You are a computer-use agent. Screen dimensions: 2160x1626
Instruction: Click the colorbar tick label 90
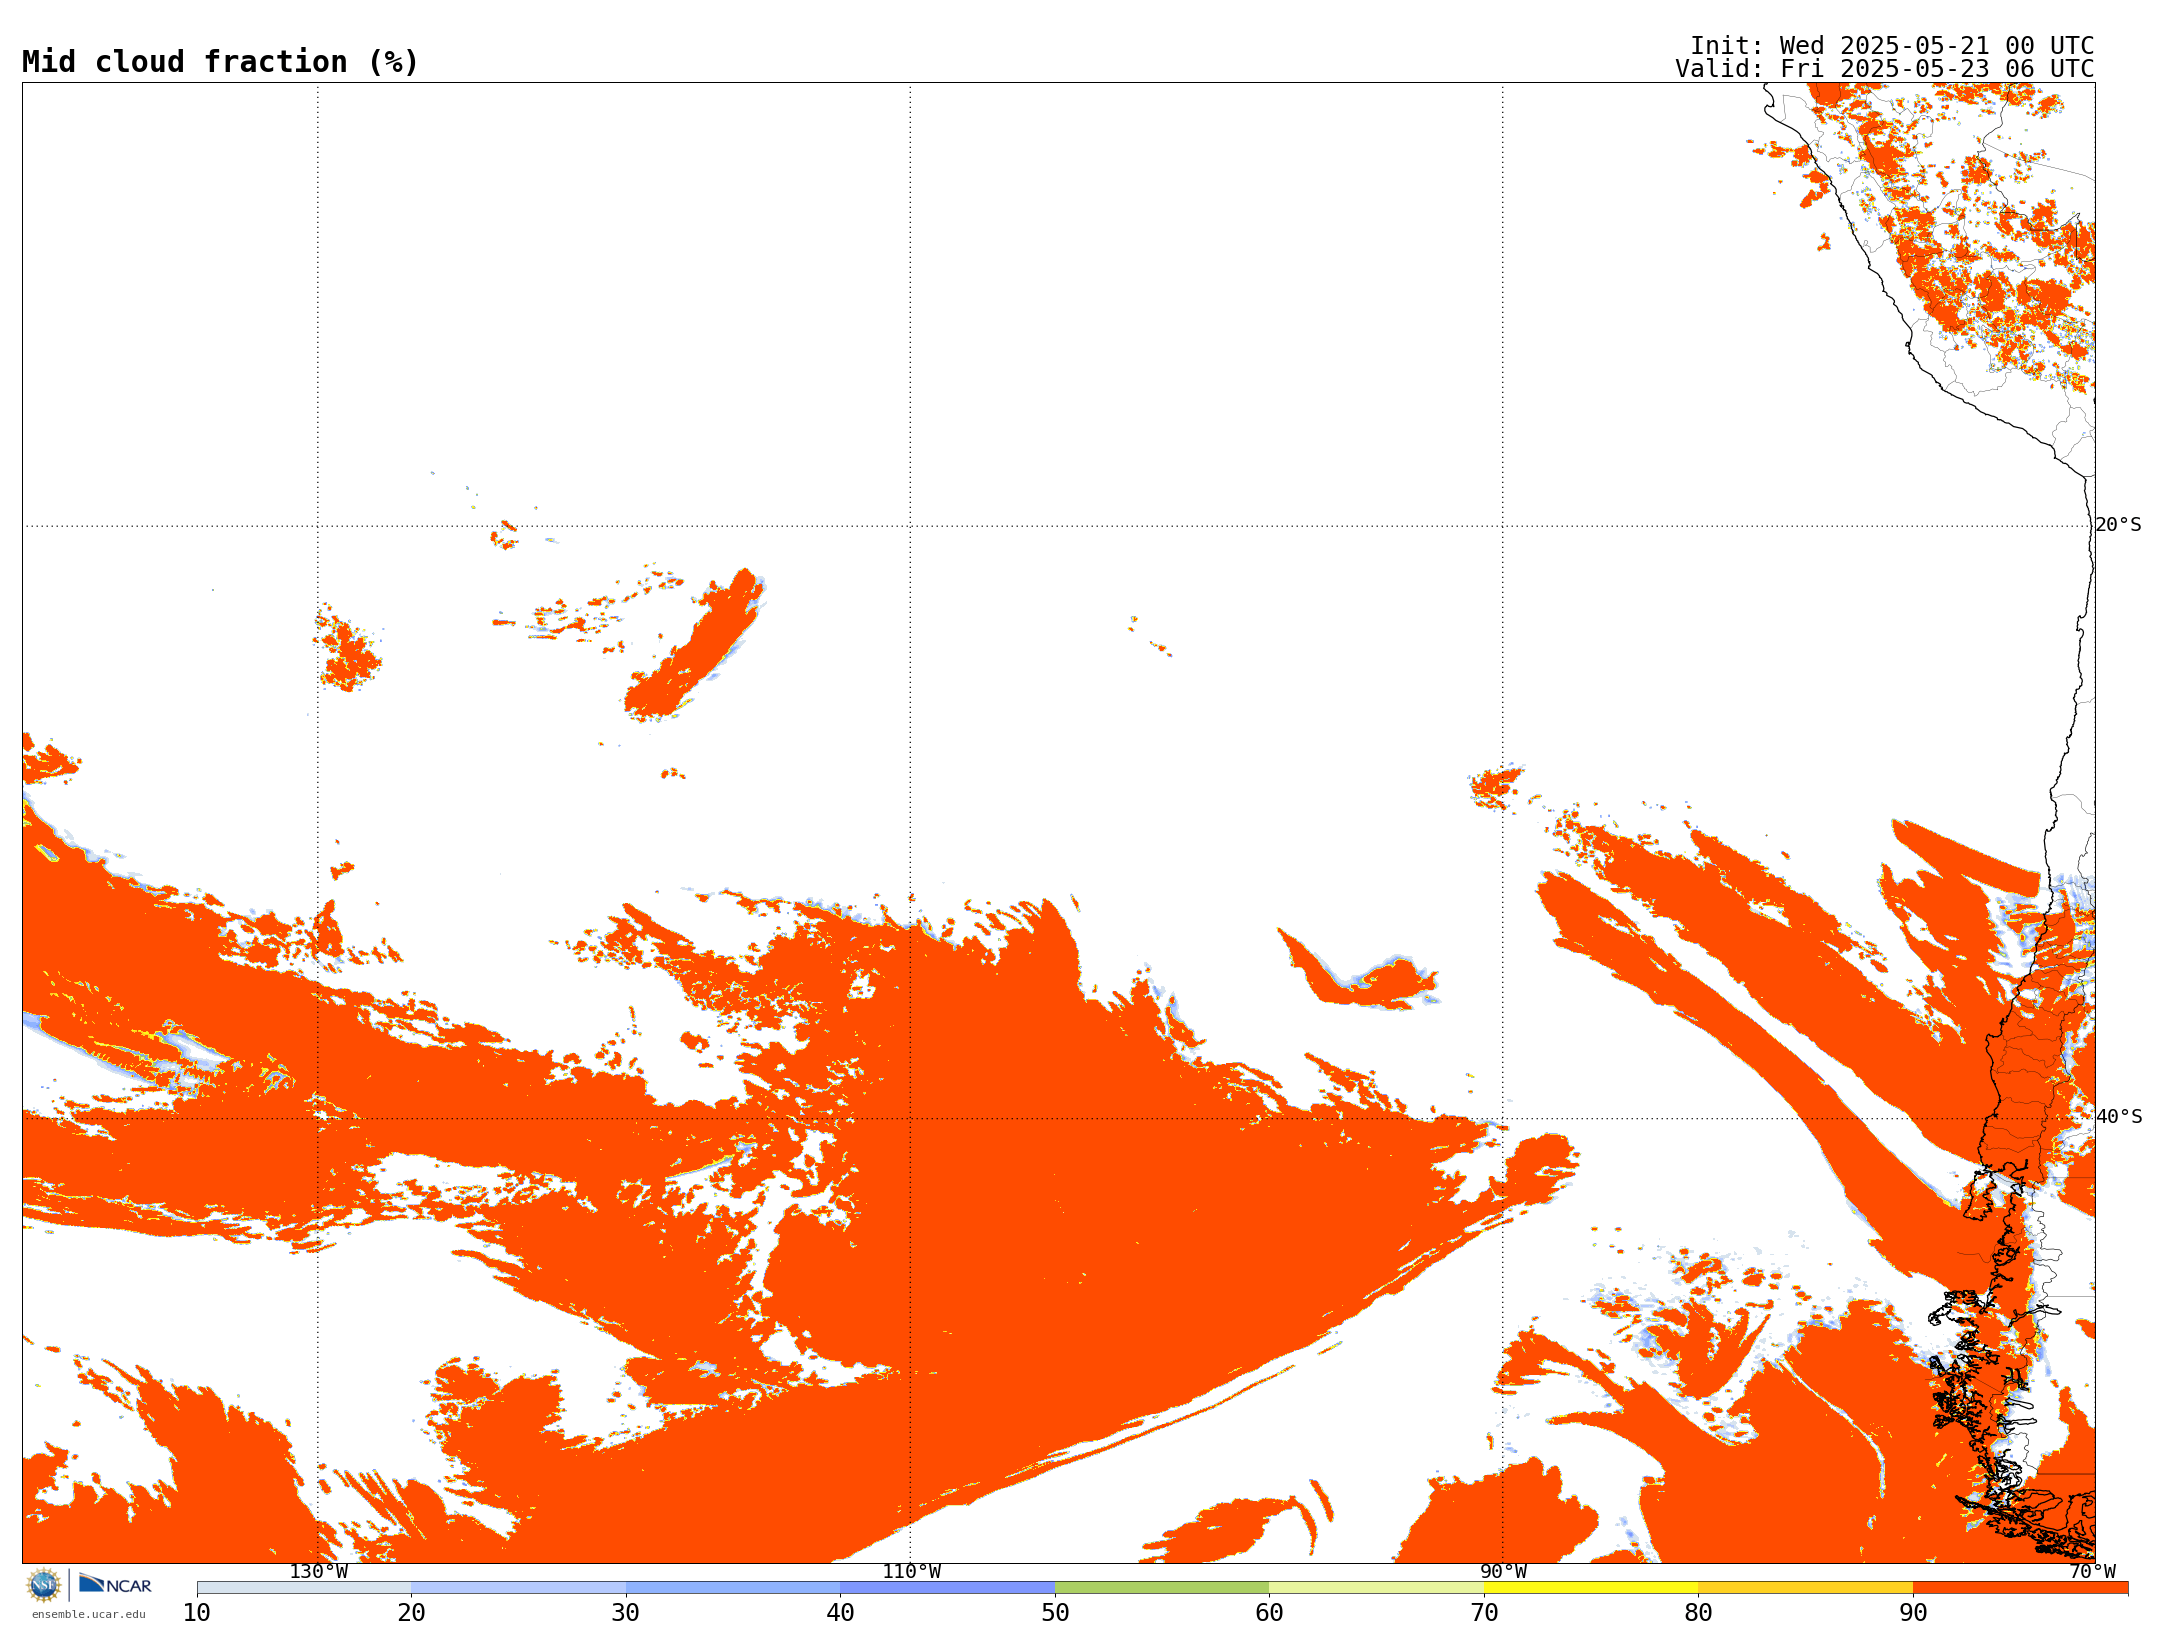click(1913, 1613)
